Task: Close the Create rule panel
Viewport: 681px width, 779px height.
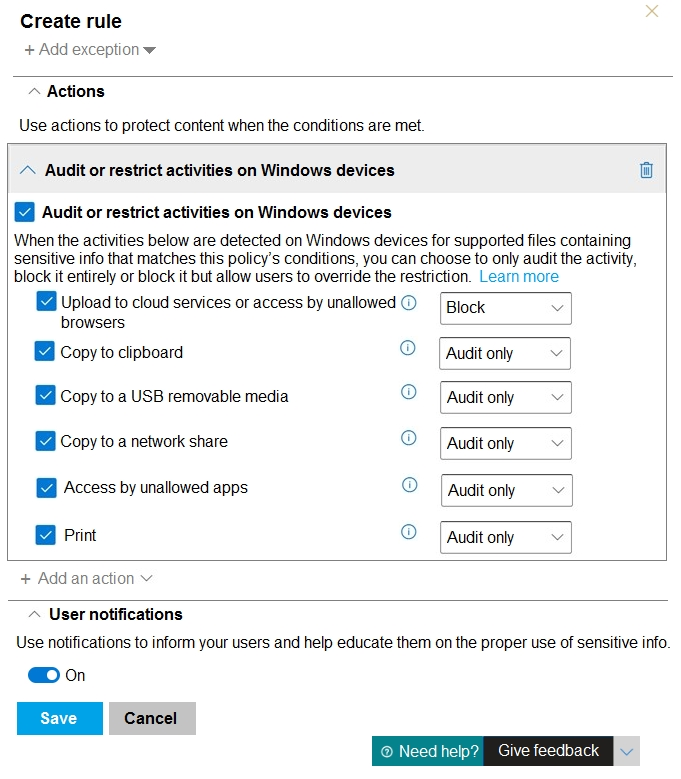Action: pos(652,11)
